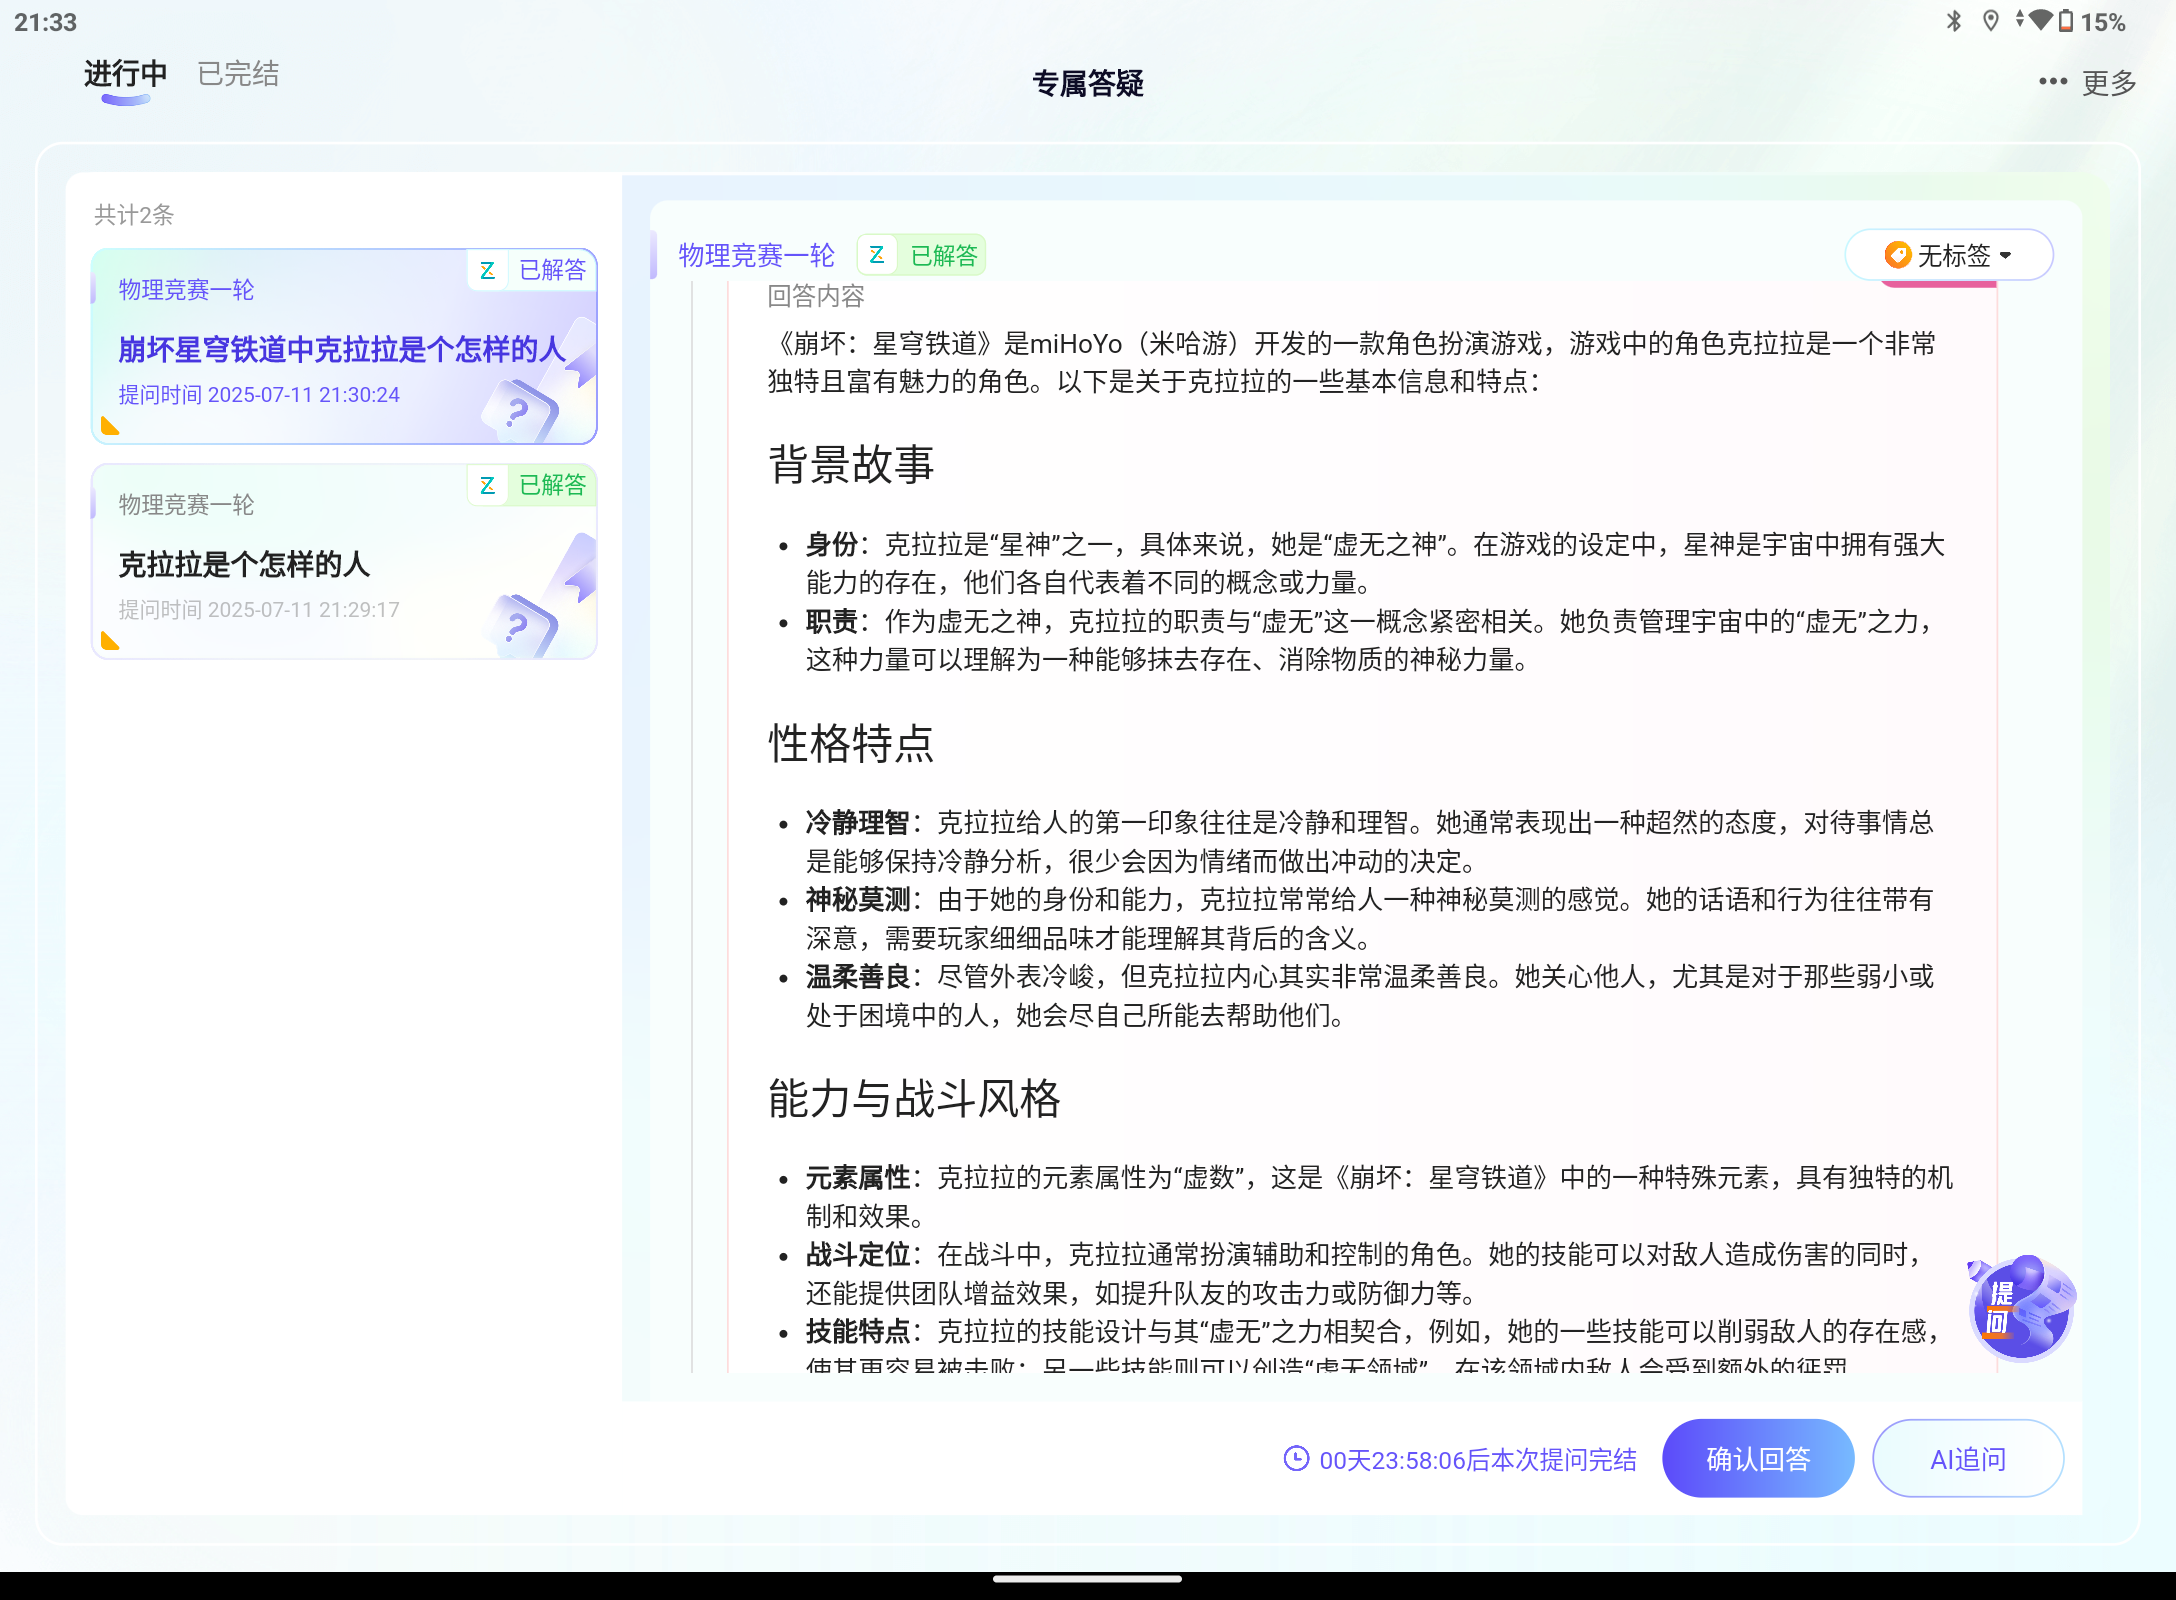Click the 物理竞赛一轮 header in the answer panel
2176x1600 pixels.
click(756, 255)
